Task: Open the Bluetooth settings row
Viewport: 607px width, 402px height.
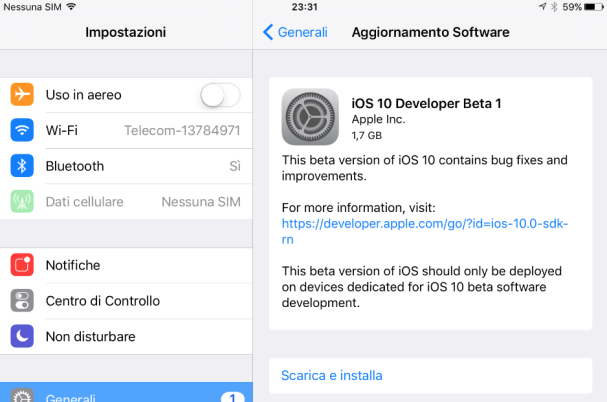Action: coord(126,166)
